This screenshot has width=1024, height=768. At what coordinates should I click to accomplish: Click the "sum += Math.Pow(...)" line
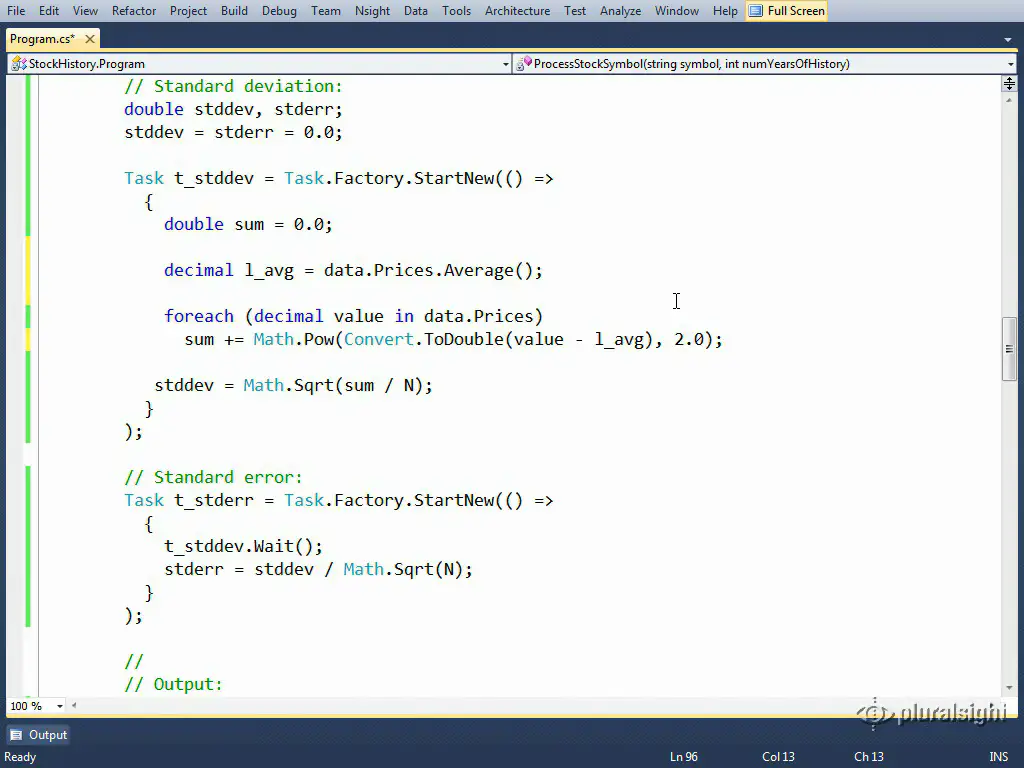tap(454, 339)
